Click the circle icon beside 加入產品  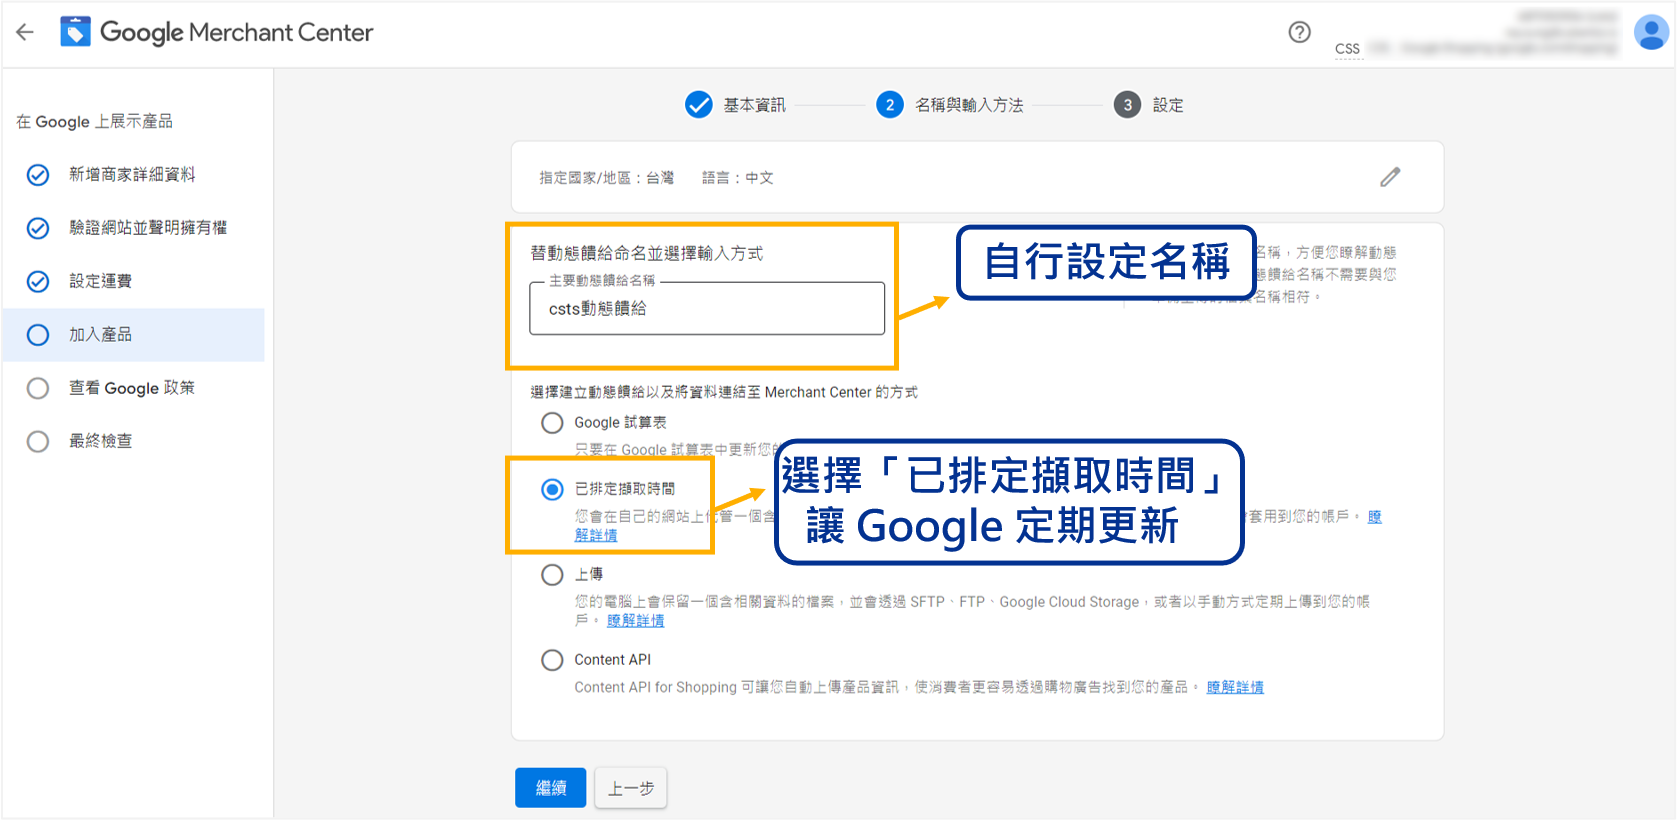(38, 335)
